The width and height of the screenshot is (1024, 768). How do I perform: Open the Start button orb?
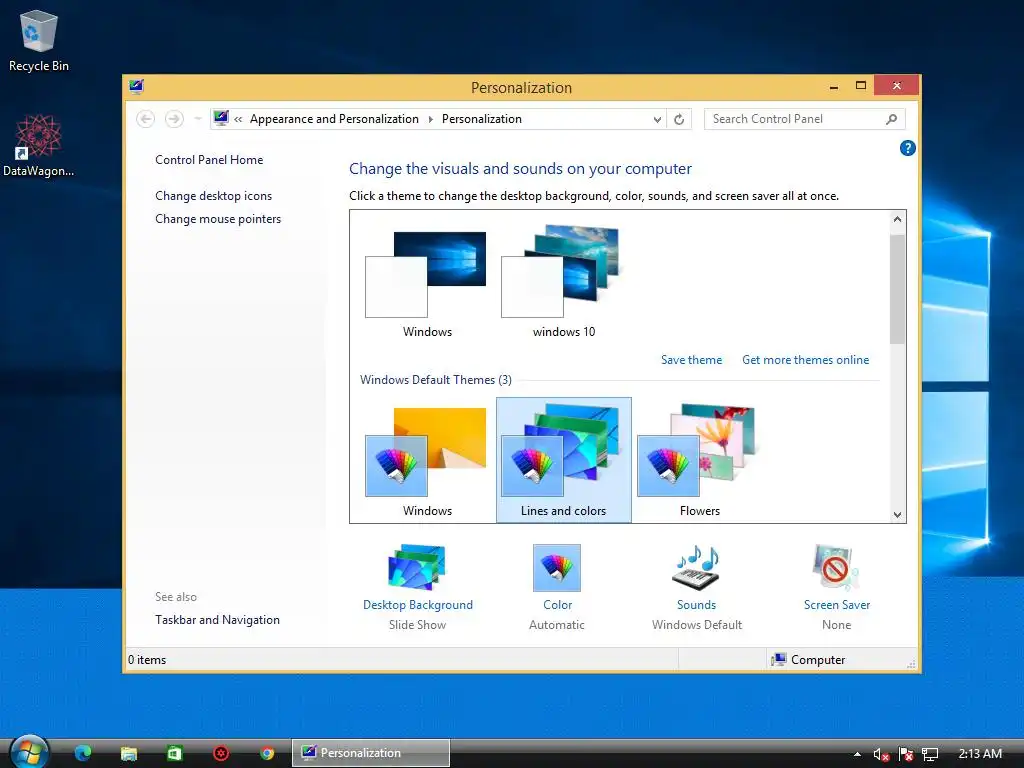point(29,752)
